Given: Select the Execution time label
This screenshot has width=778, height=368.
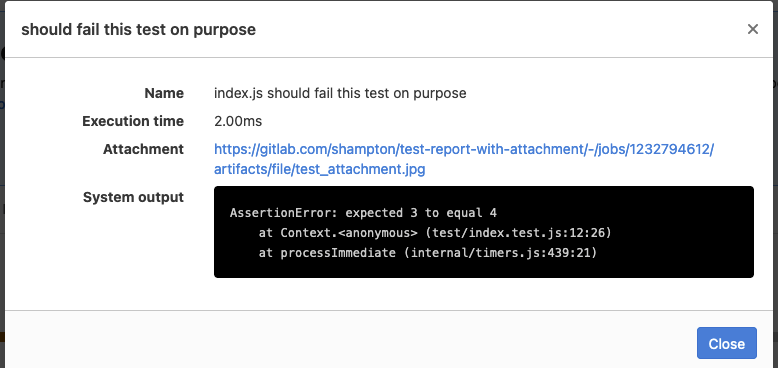Looking at the screenshot, I should [133, 121].
